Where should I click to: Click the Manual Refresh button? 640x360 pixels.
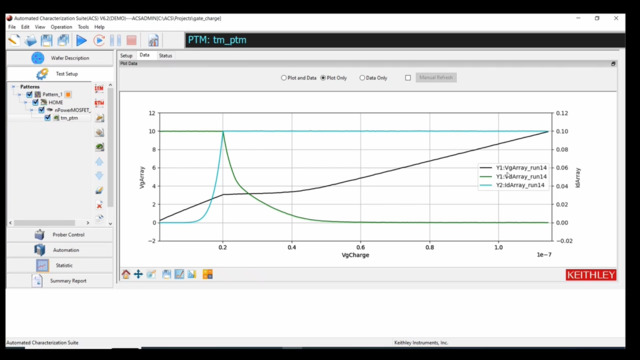coord(436,78)
